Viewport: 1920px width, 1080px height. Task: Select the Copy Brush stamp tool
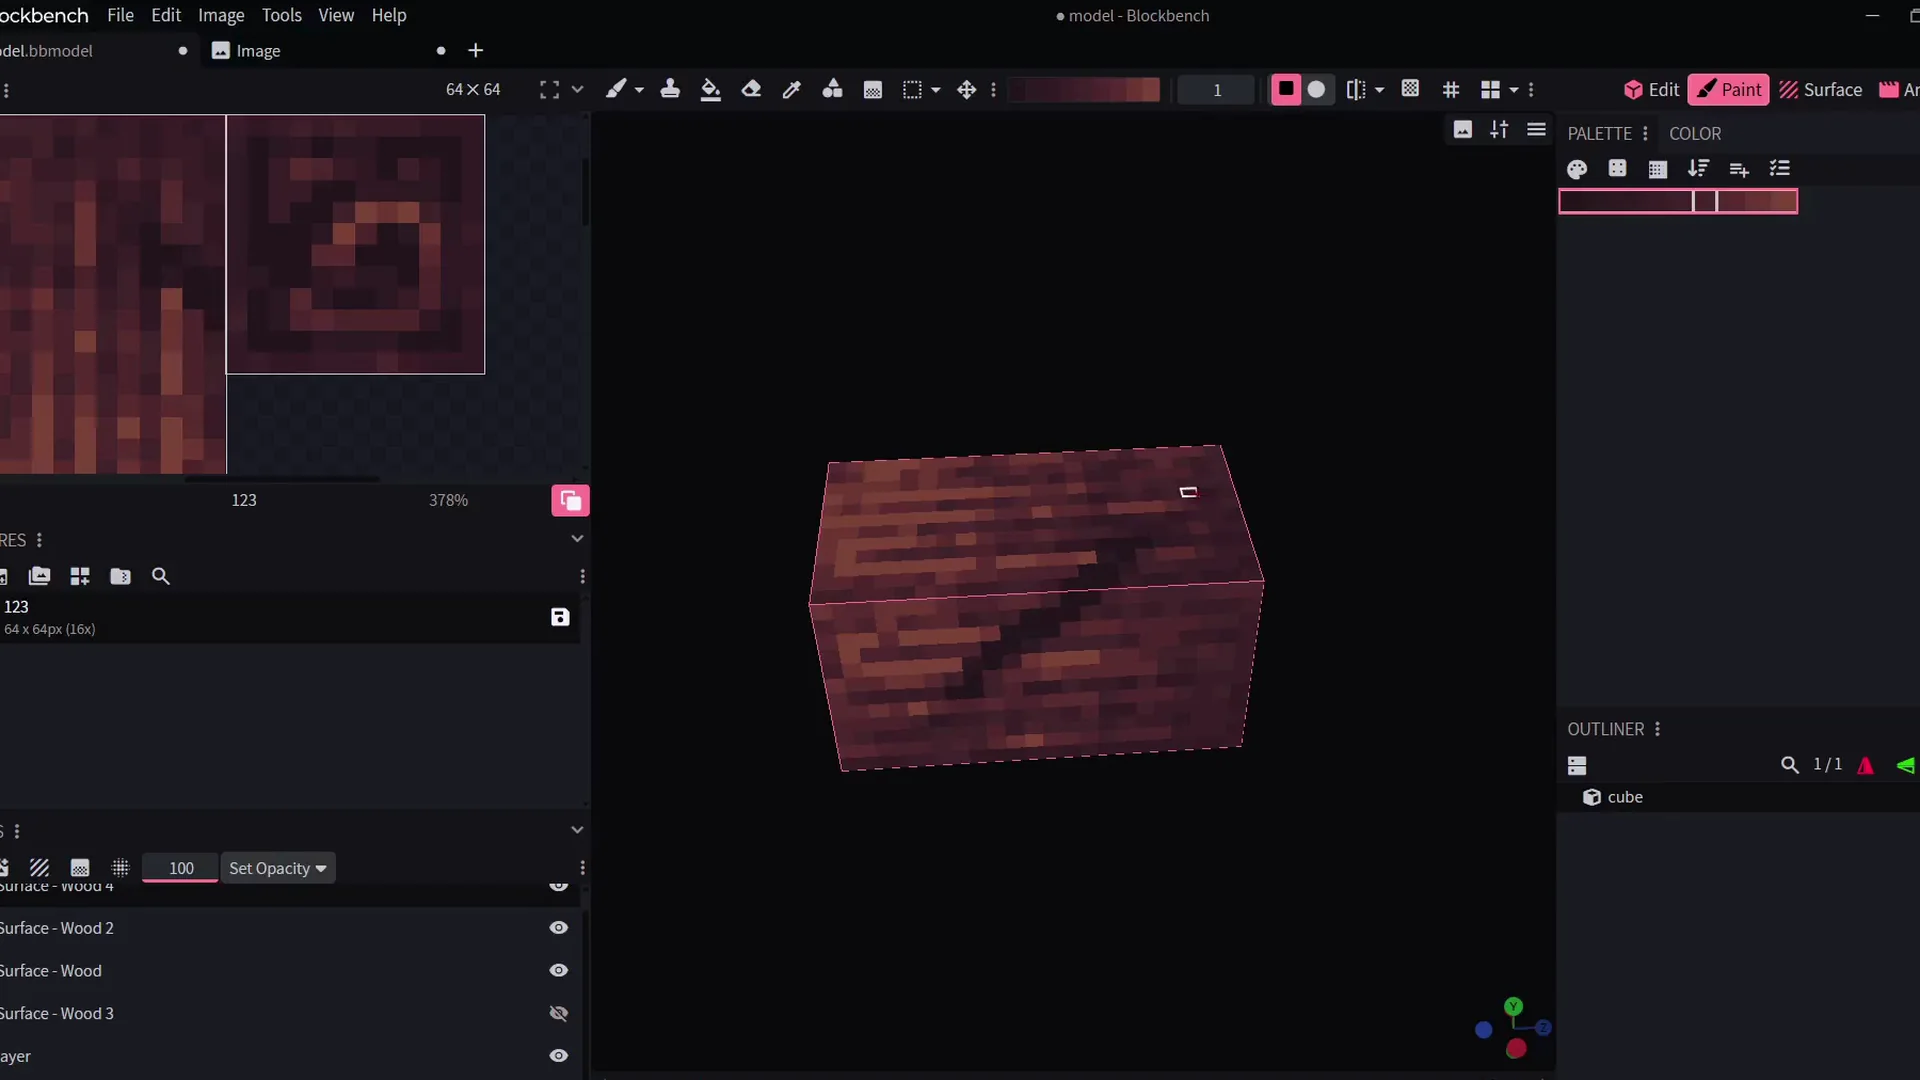pos(670,89)
